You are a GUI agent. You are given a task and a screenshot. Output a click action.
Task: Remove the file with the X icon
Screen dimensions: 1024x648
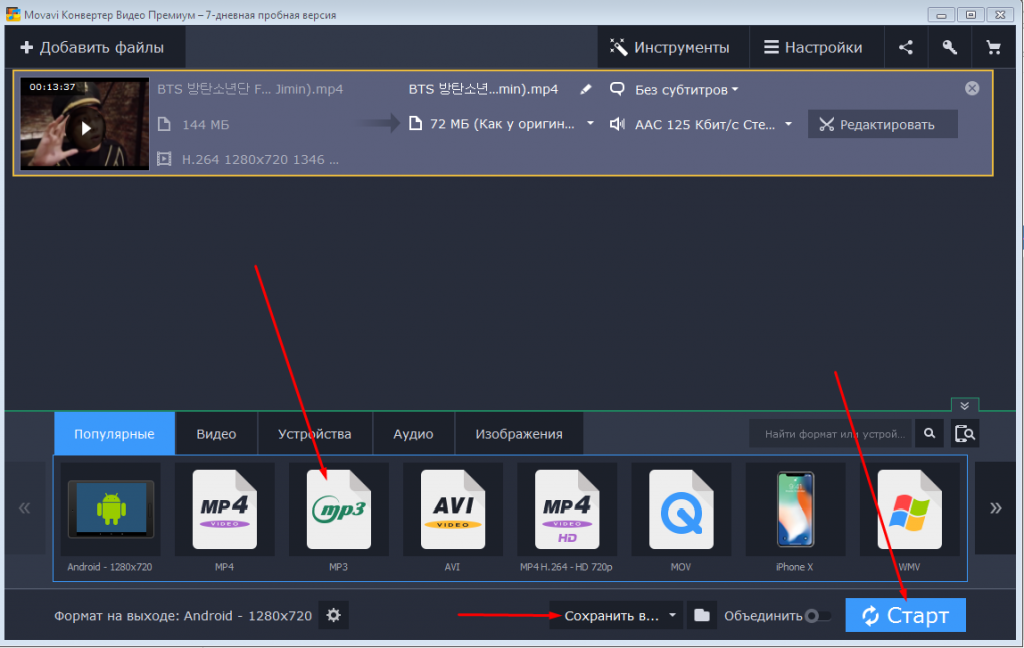tap(972, 88)
